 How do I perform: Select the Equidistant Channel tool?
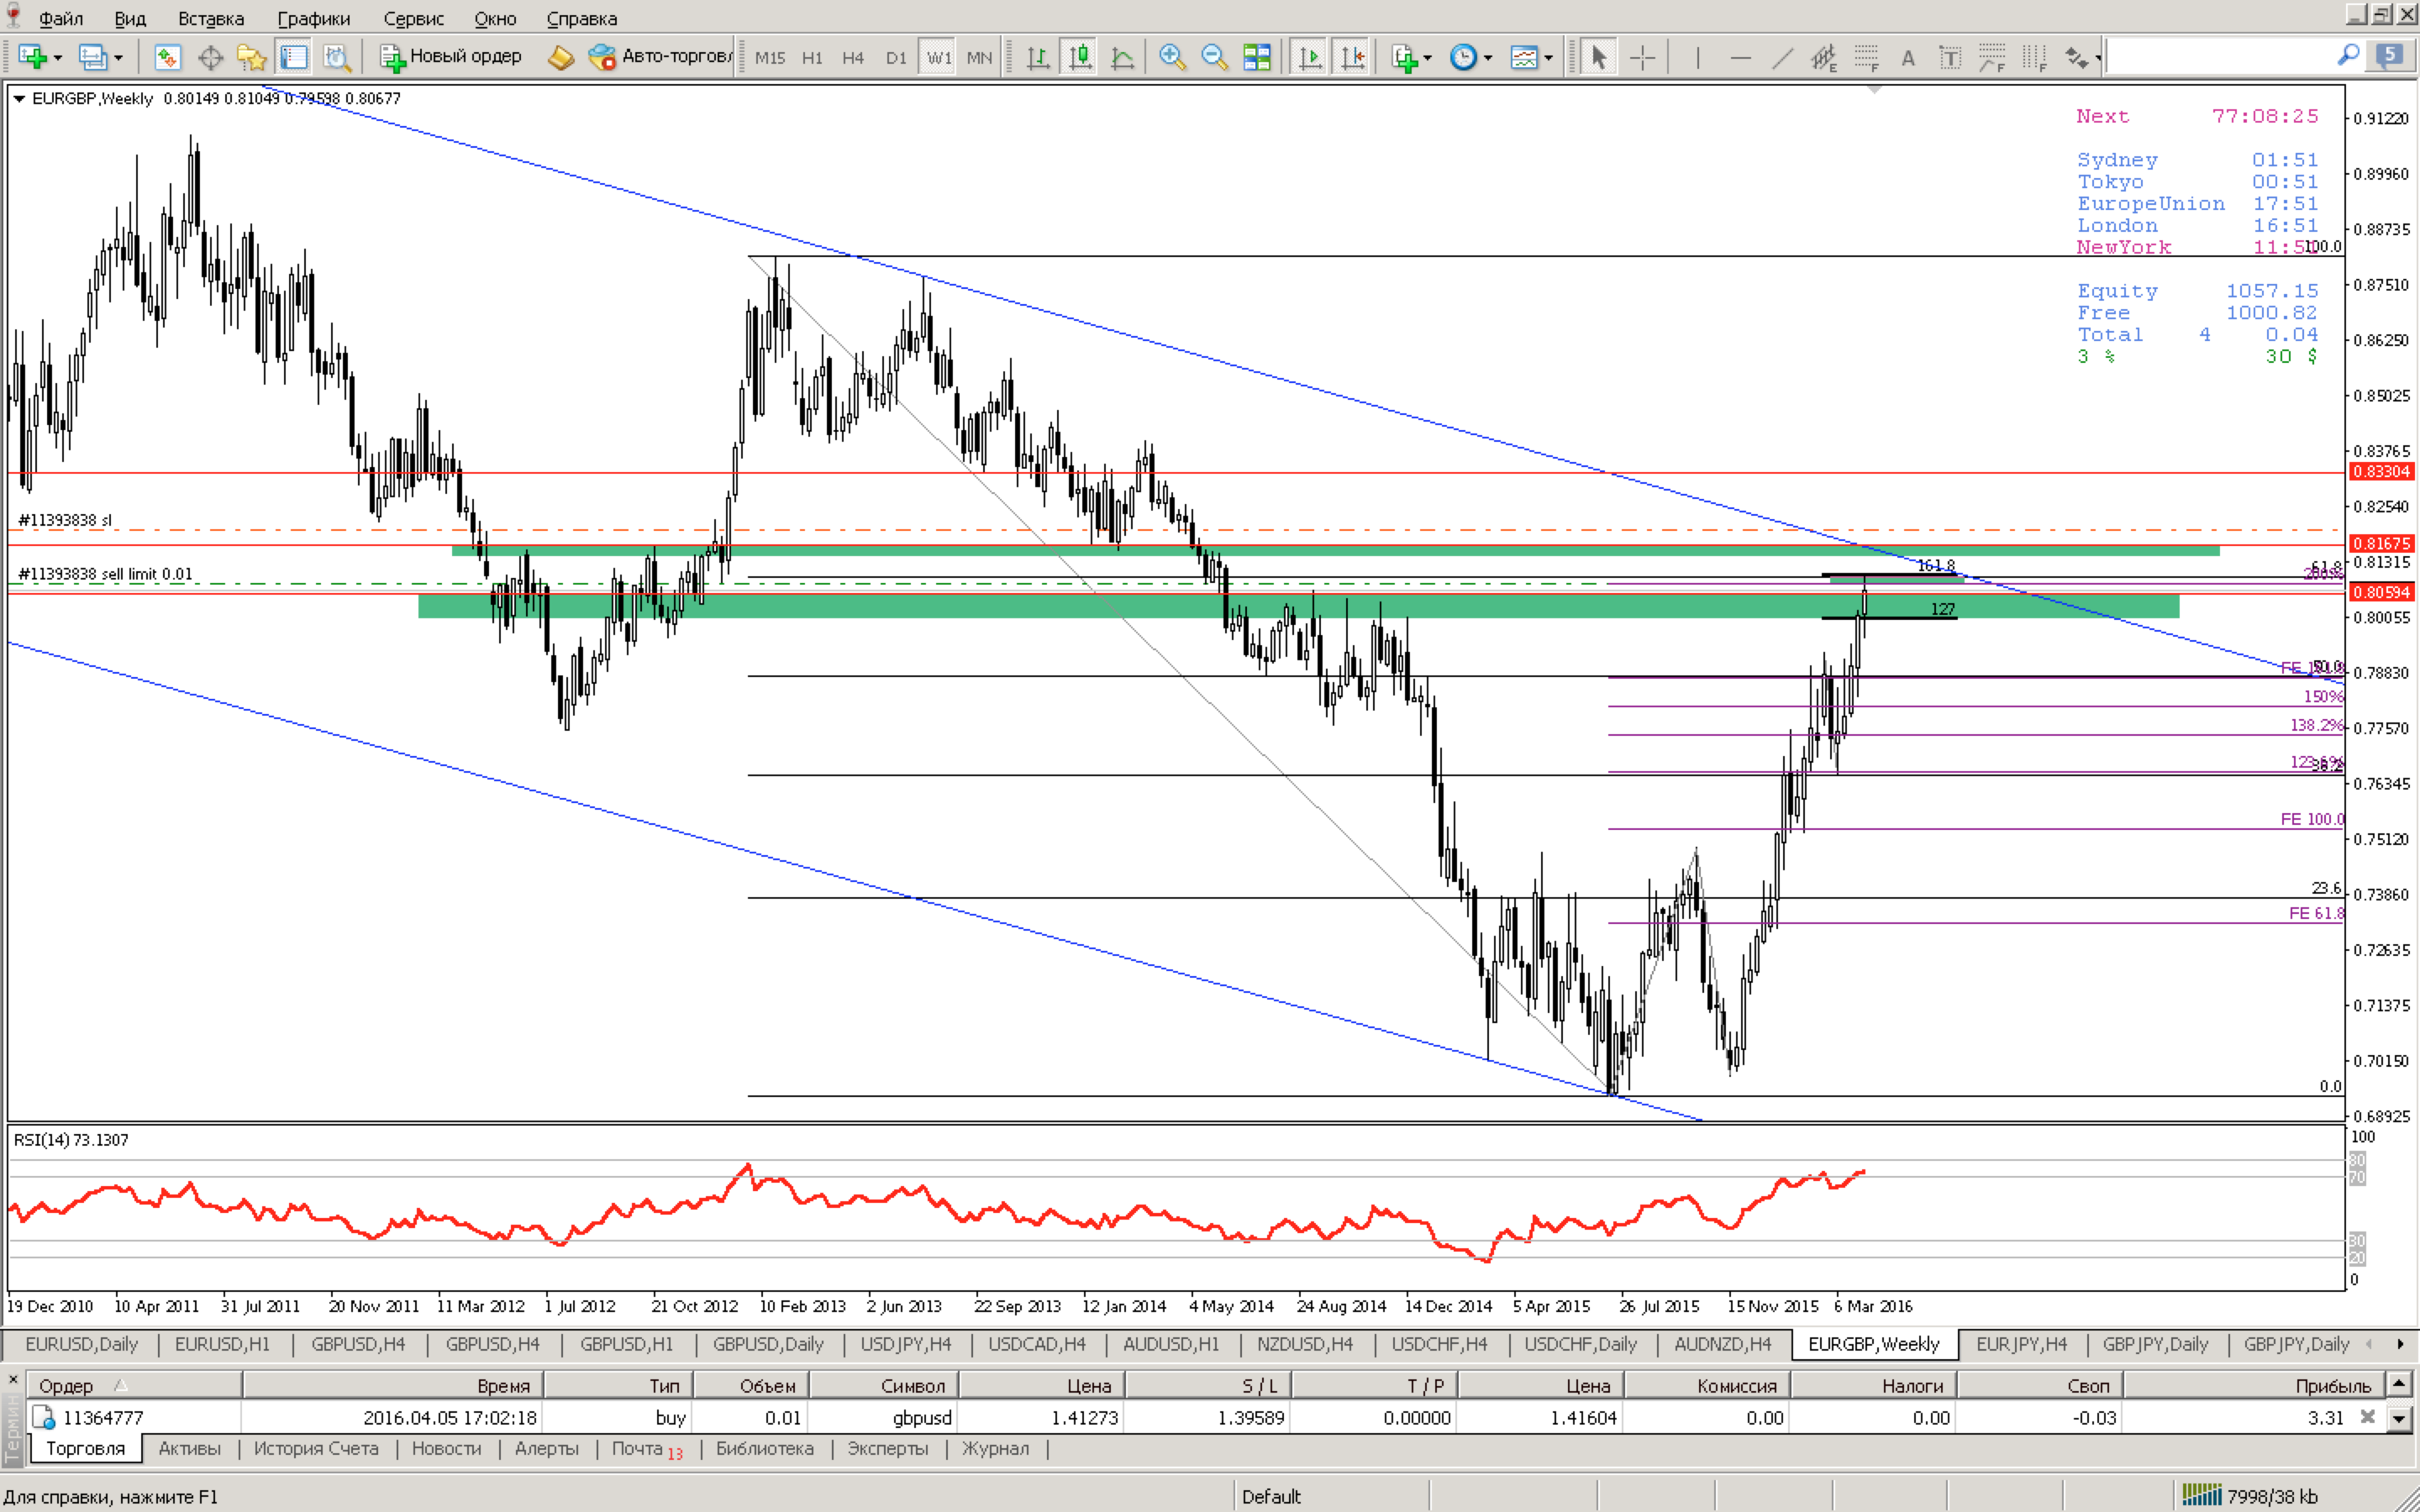click(1824, 57)
